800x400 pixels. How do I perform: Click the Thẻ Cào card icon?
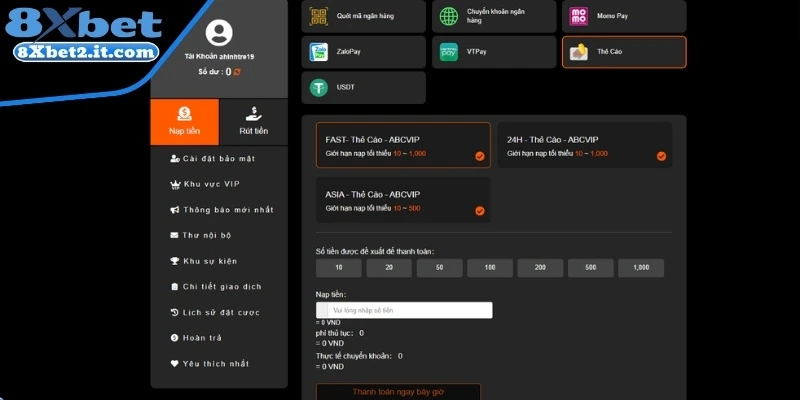(579, 52)
